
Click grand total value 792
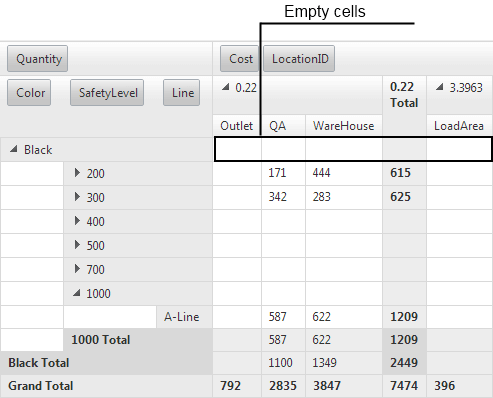237,386
